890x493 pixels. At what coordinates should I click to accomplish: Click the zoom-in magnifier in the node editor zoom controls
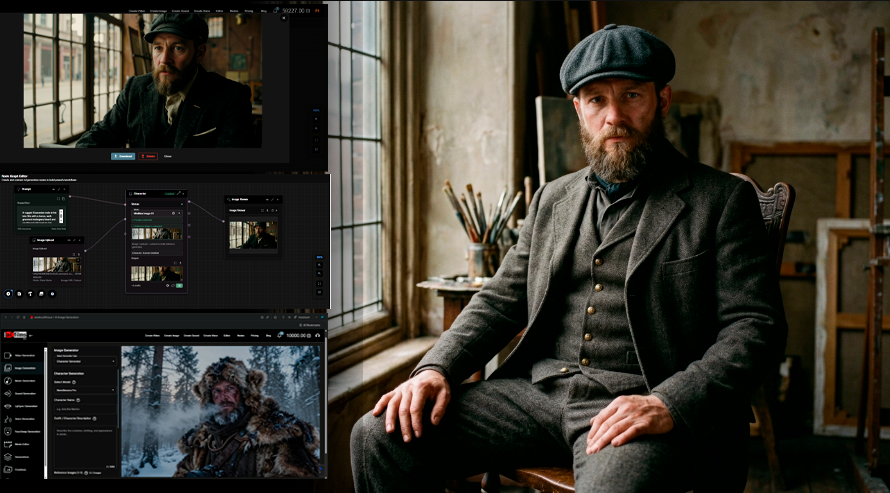[320, 265]
